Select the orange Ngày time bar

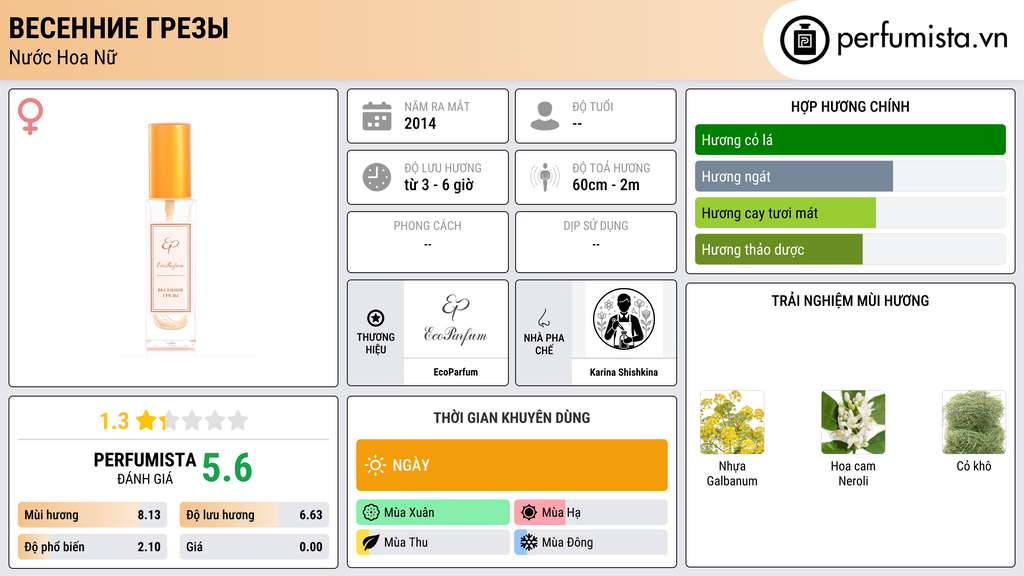[x=512, y=465]
